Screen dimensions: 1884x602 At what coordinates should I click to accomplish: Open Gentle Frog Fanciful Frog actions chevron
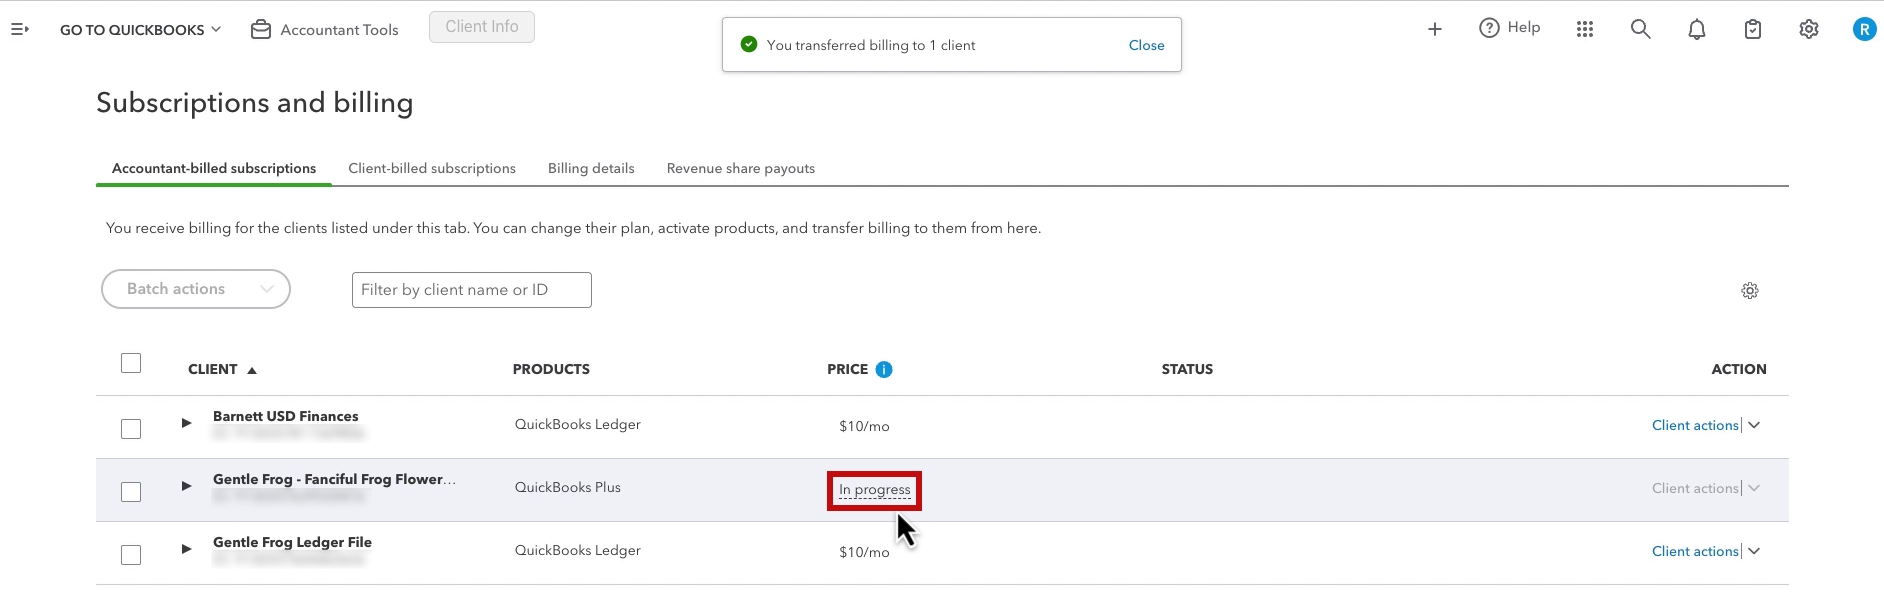(1754, 488)
